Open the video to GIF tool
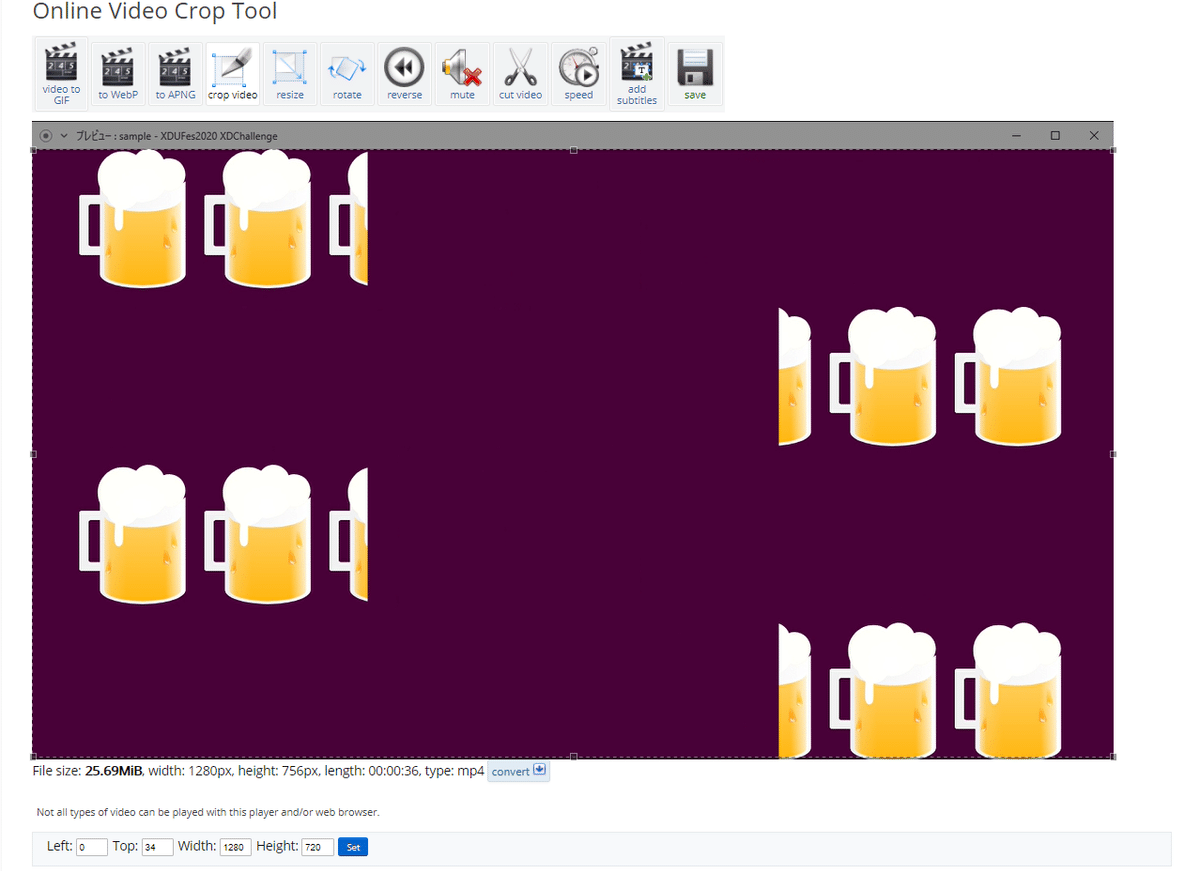Image resolution: width=1200 pixels, height=871 pixels. (x=61, y=74)
